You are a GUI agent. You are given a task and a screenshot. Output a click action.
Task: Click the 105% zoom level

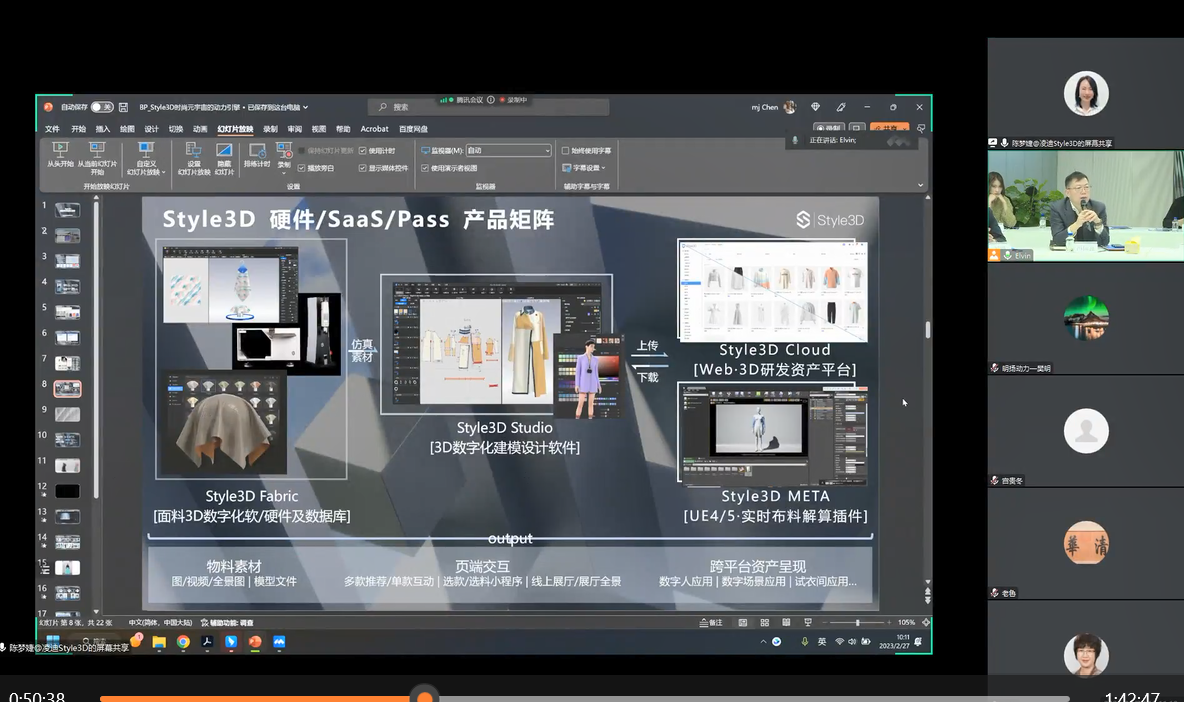tap(906, 623)
